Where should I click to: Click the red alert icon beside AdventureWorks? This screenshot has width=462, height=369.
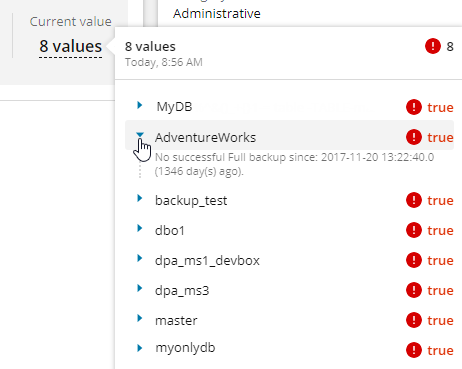point(414,137)
